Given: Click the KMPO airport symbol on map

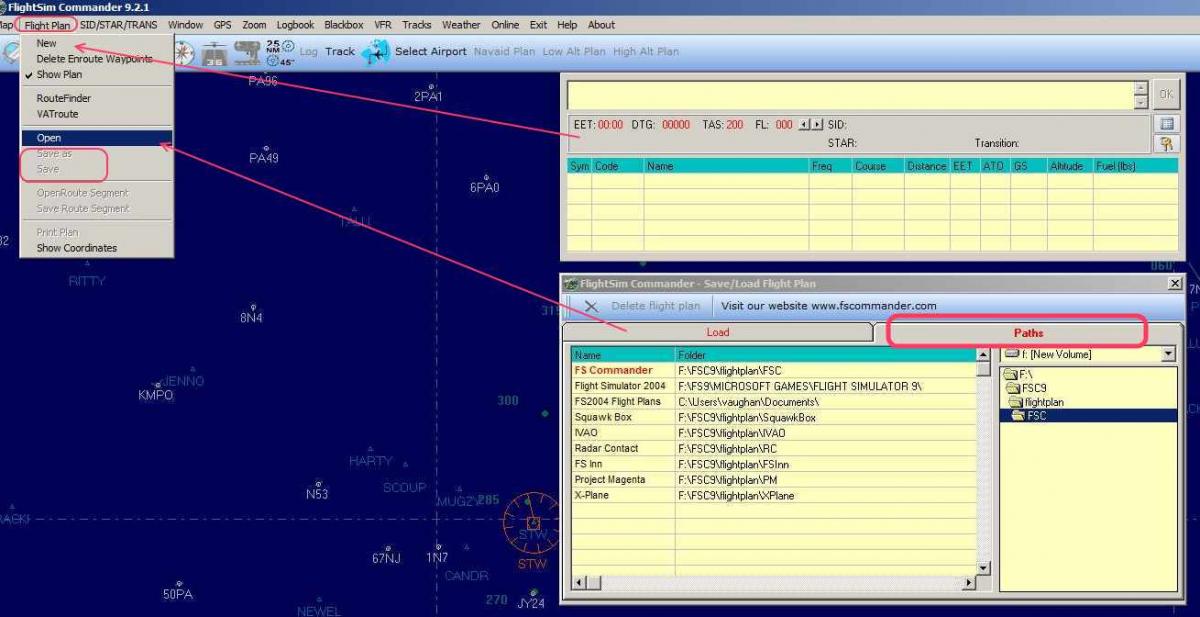Looking at the screenshot, I should [x=157, y=384].
